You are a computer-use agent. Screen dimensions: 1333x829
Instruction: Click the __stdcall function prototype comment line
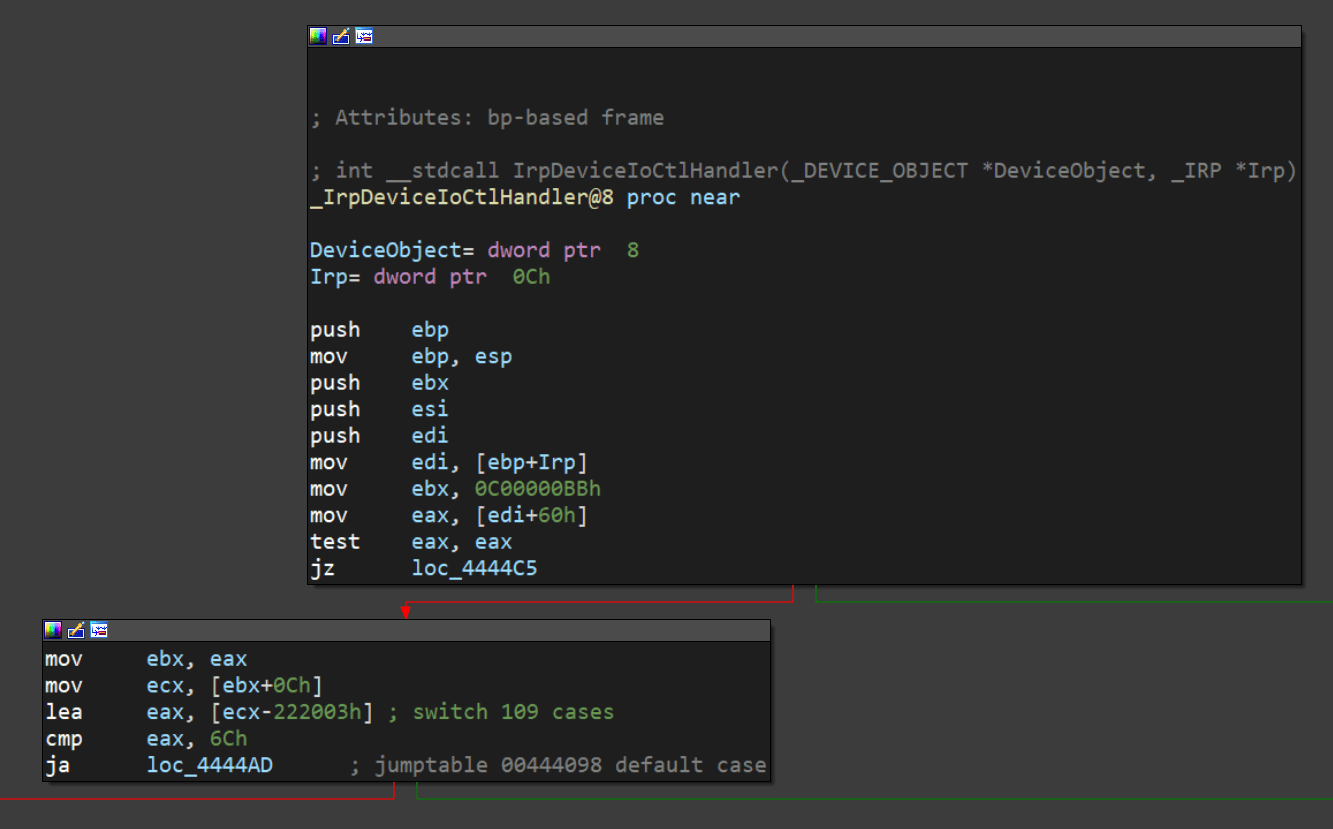[x=803, y=171]
